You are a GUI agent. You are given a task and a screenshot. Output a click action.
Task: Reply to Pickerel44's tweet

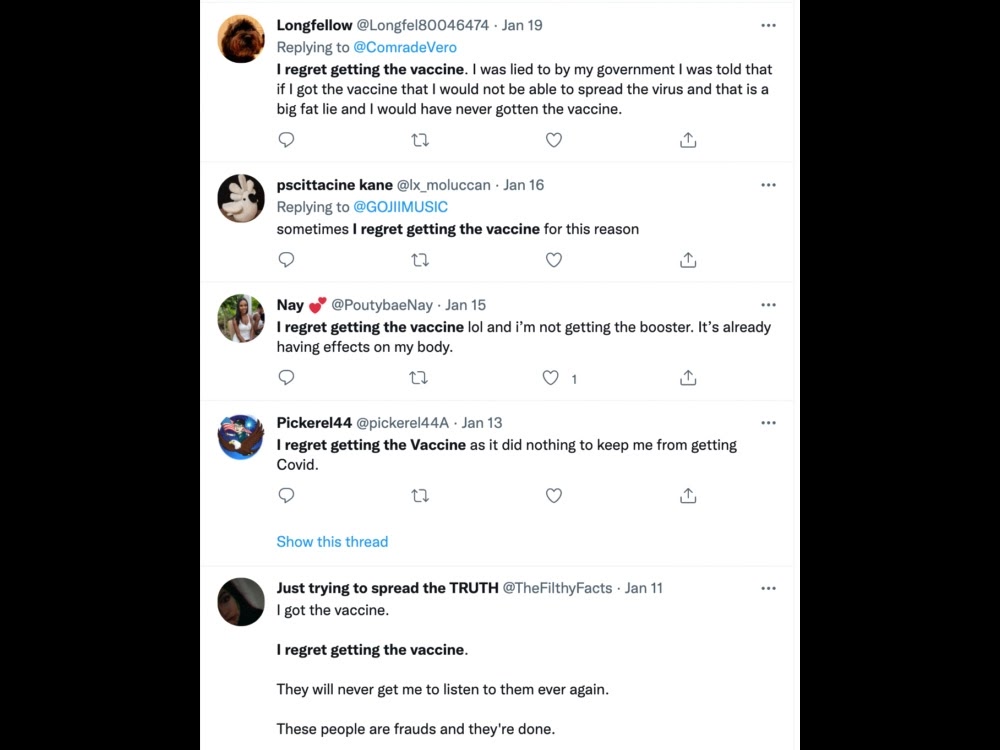(286, 496)
